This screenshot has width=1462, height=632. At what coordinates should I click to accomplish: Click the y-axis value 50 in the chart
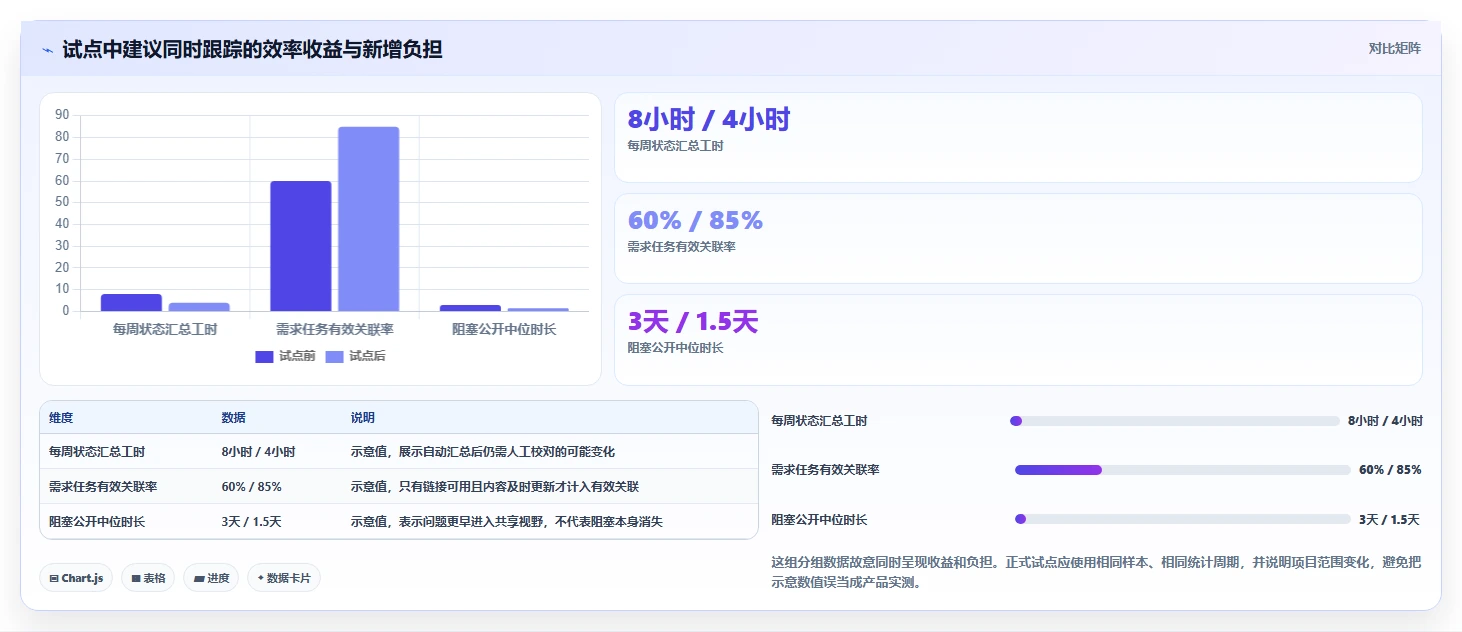(62, 202)
